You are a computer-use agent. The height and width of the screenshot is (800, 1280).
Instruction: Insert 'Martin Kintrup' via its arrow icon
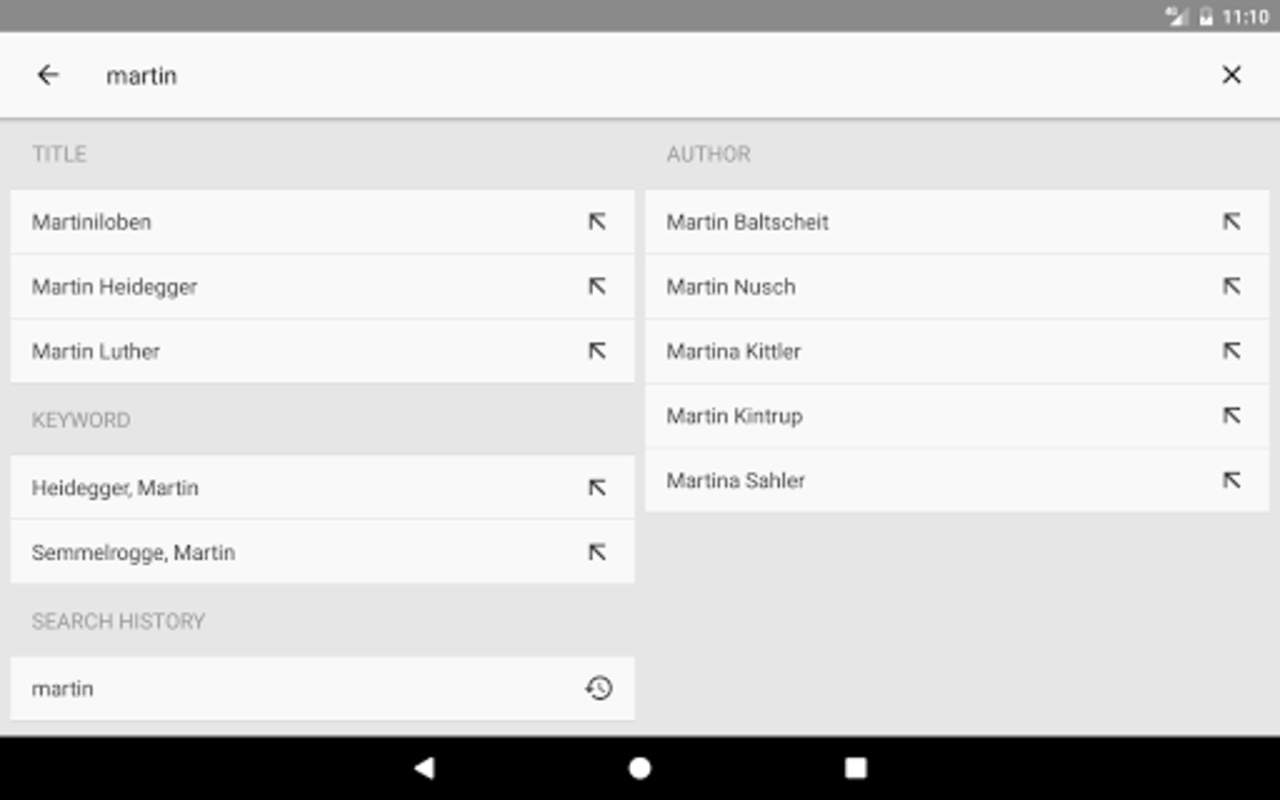1232,415
